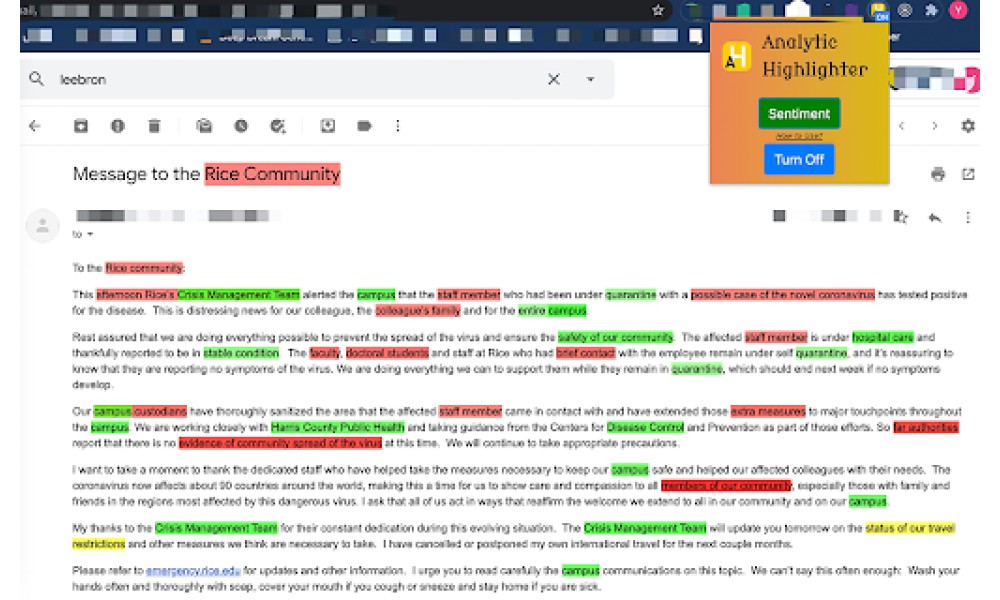Click green-highlighted 'stable condition'
This screenshot has height=600, width=1000.
tap(241, 353)
